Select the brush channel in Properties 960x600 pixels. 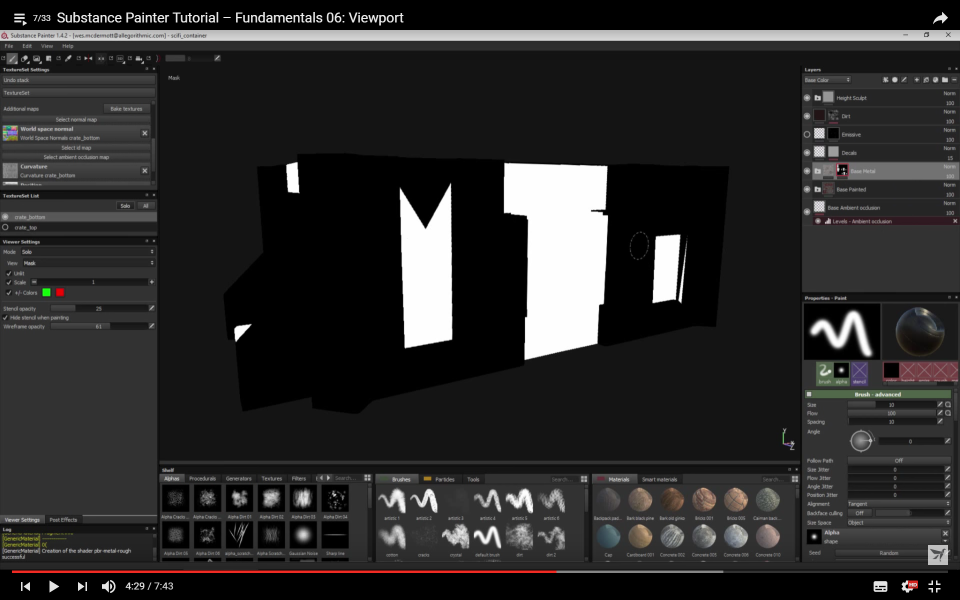825,373
